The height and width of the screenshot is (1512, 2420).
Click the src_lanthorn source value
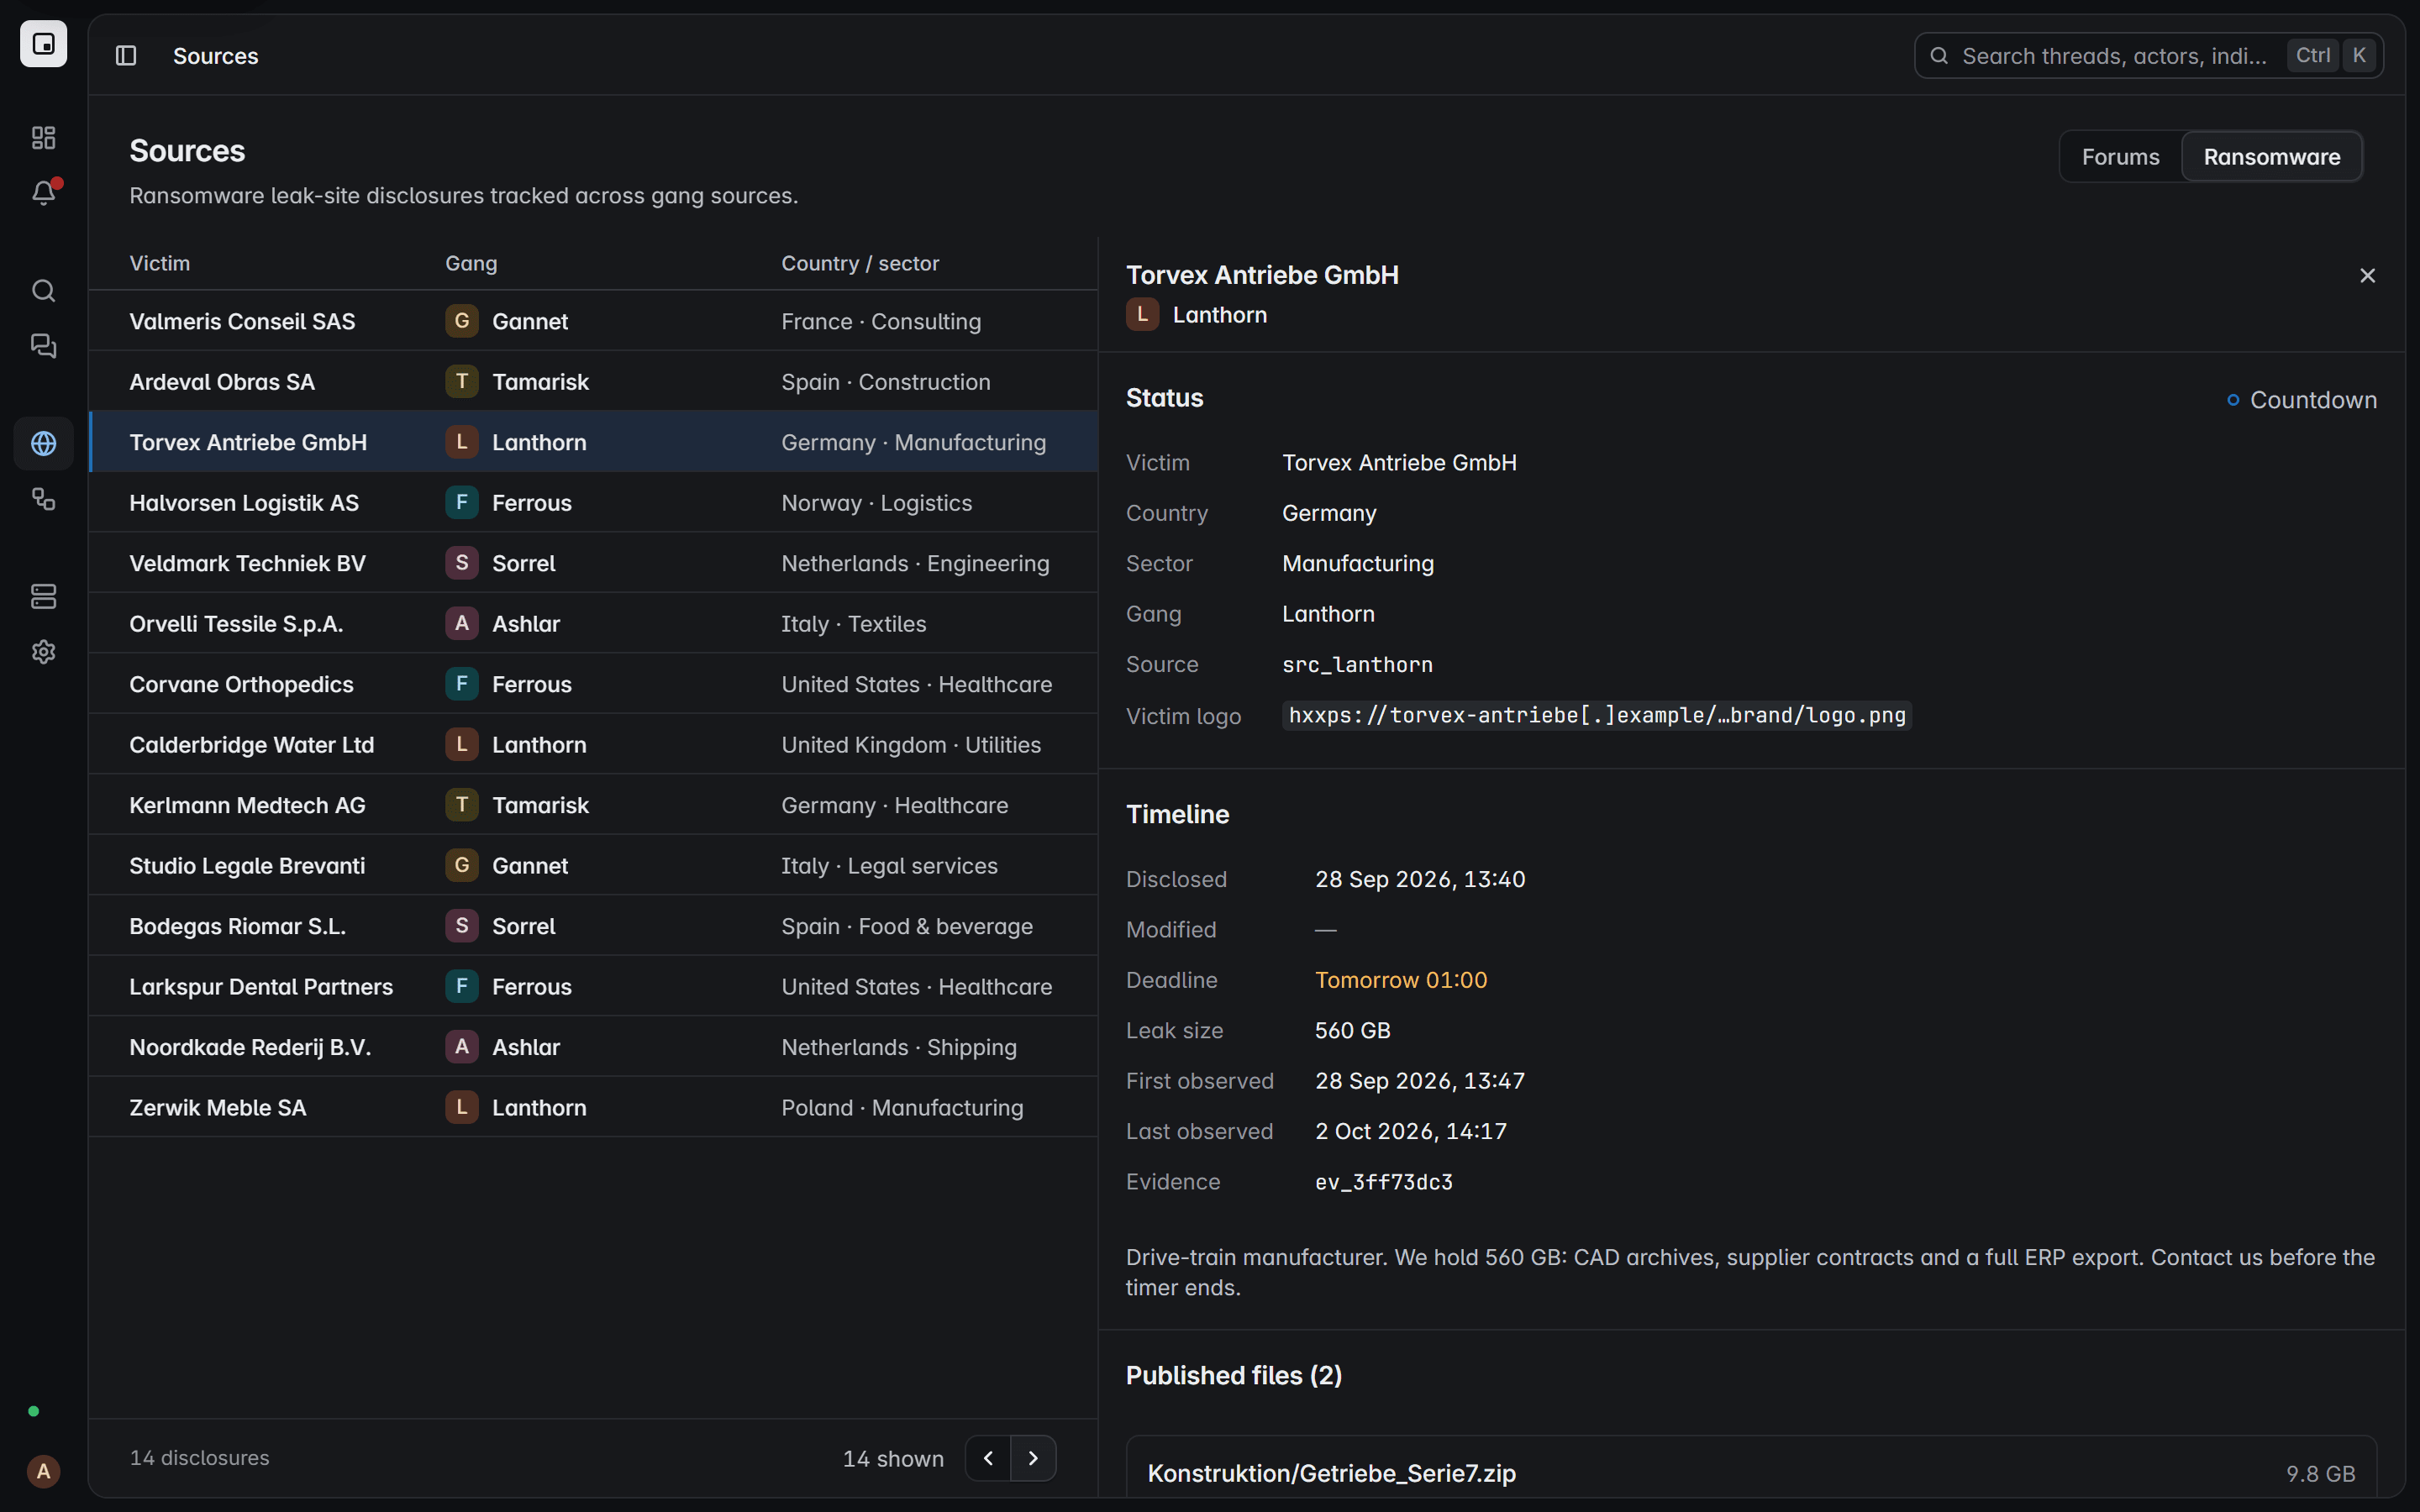pyautogui.click(x=1357, y=665)
